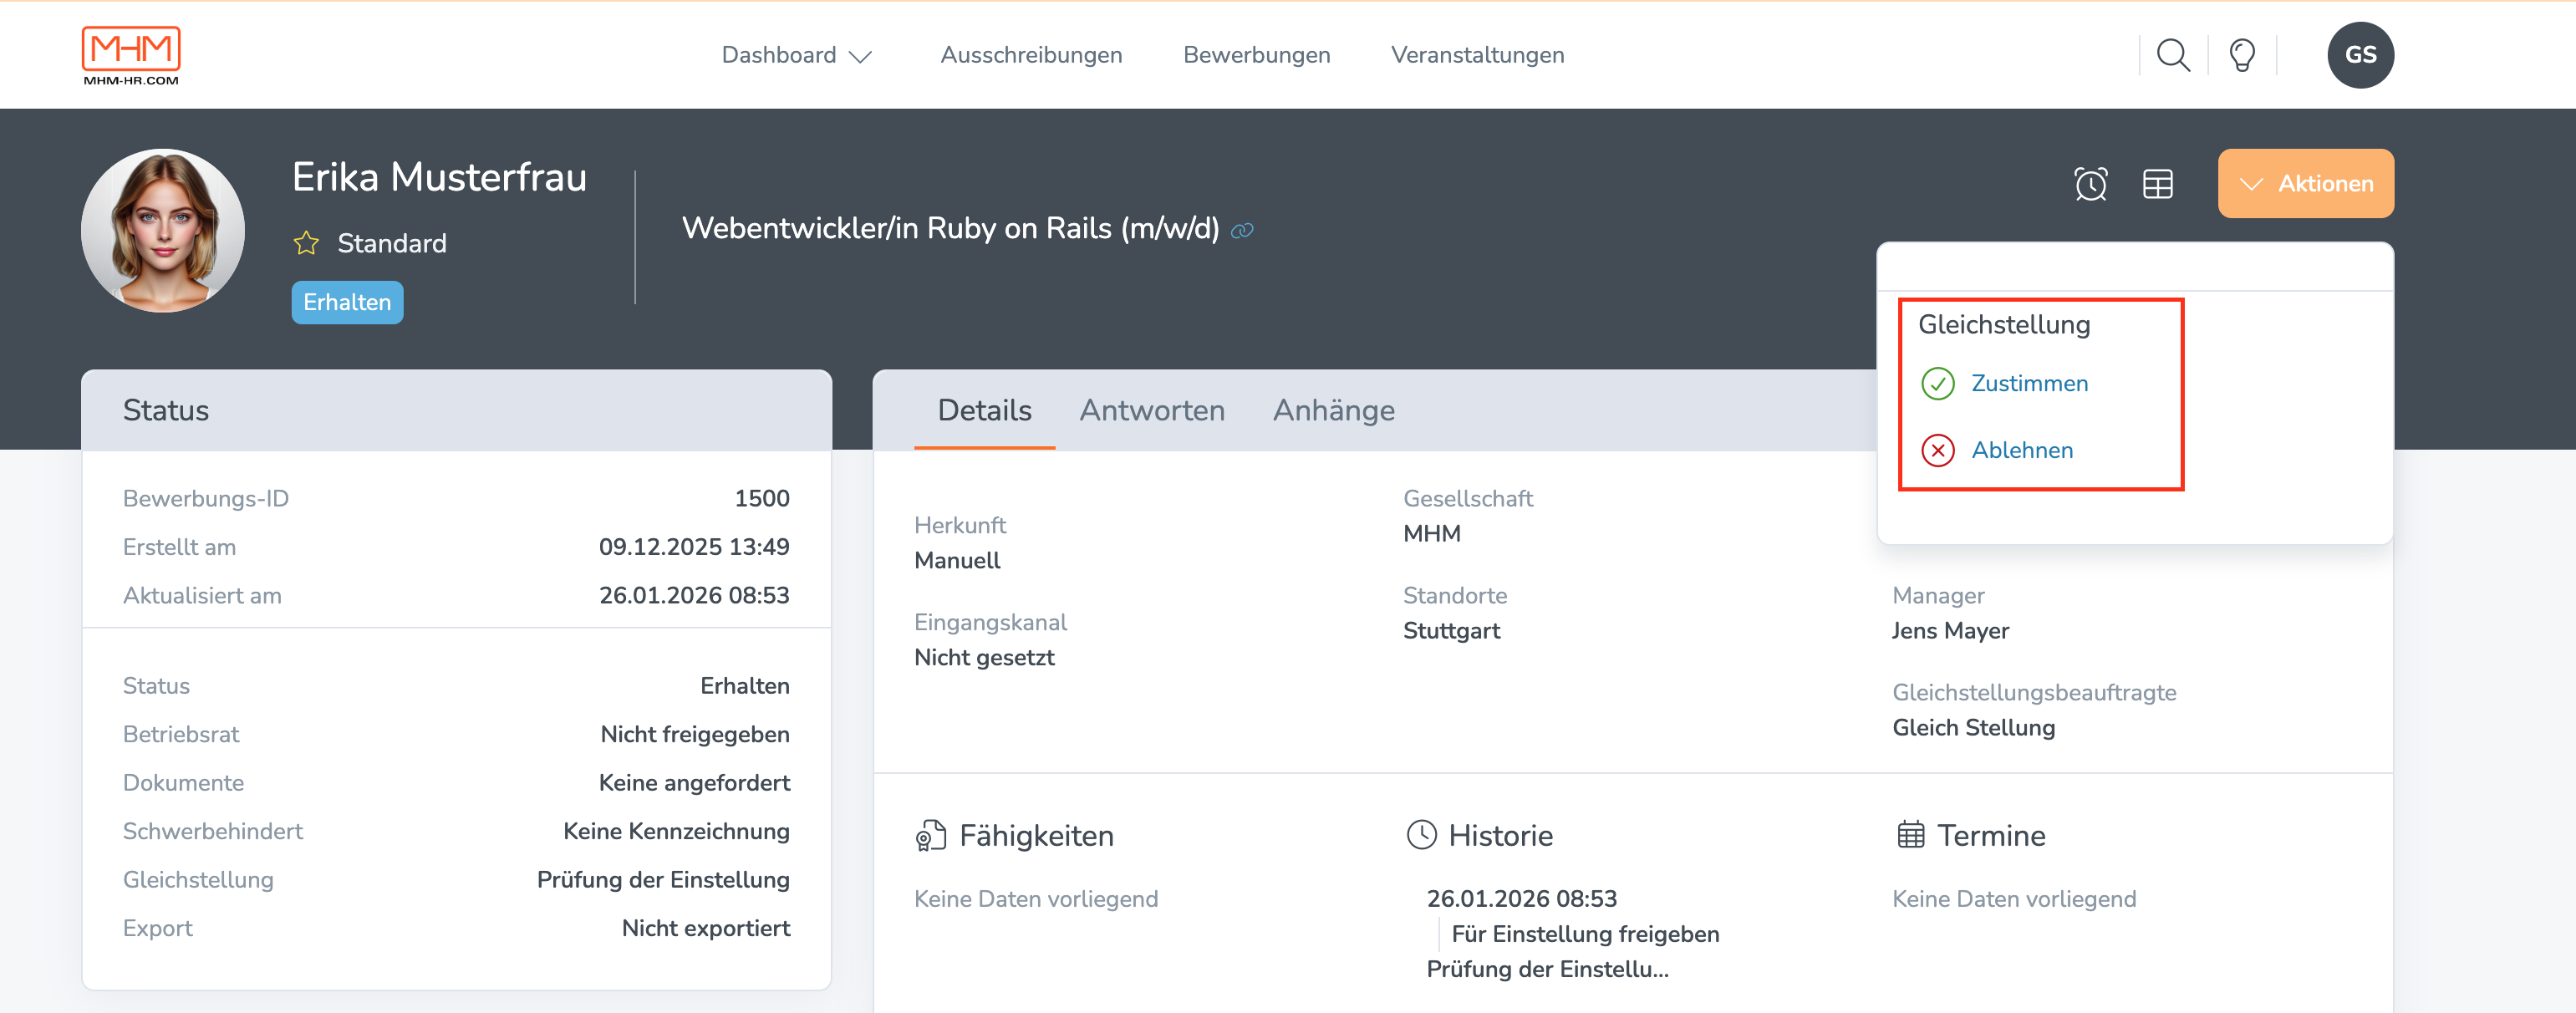Open the Aktionen dropdown button
Screen dimensions: 2576x1013
2306,183
